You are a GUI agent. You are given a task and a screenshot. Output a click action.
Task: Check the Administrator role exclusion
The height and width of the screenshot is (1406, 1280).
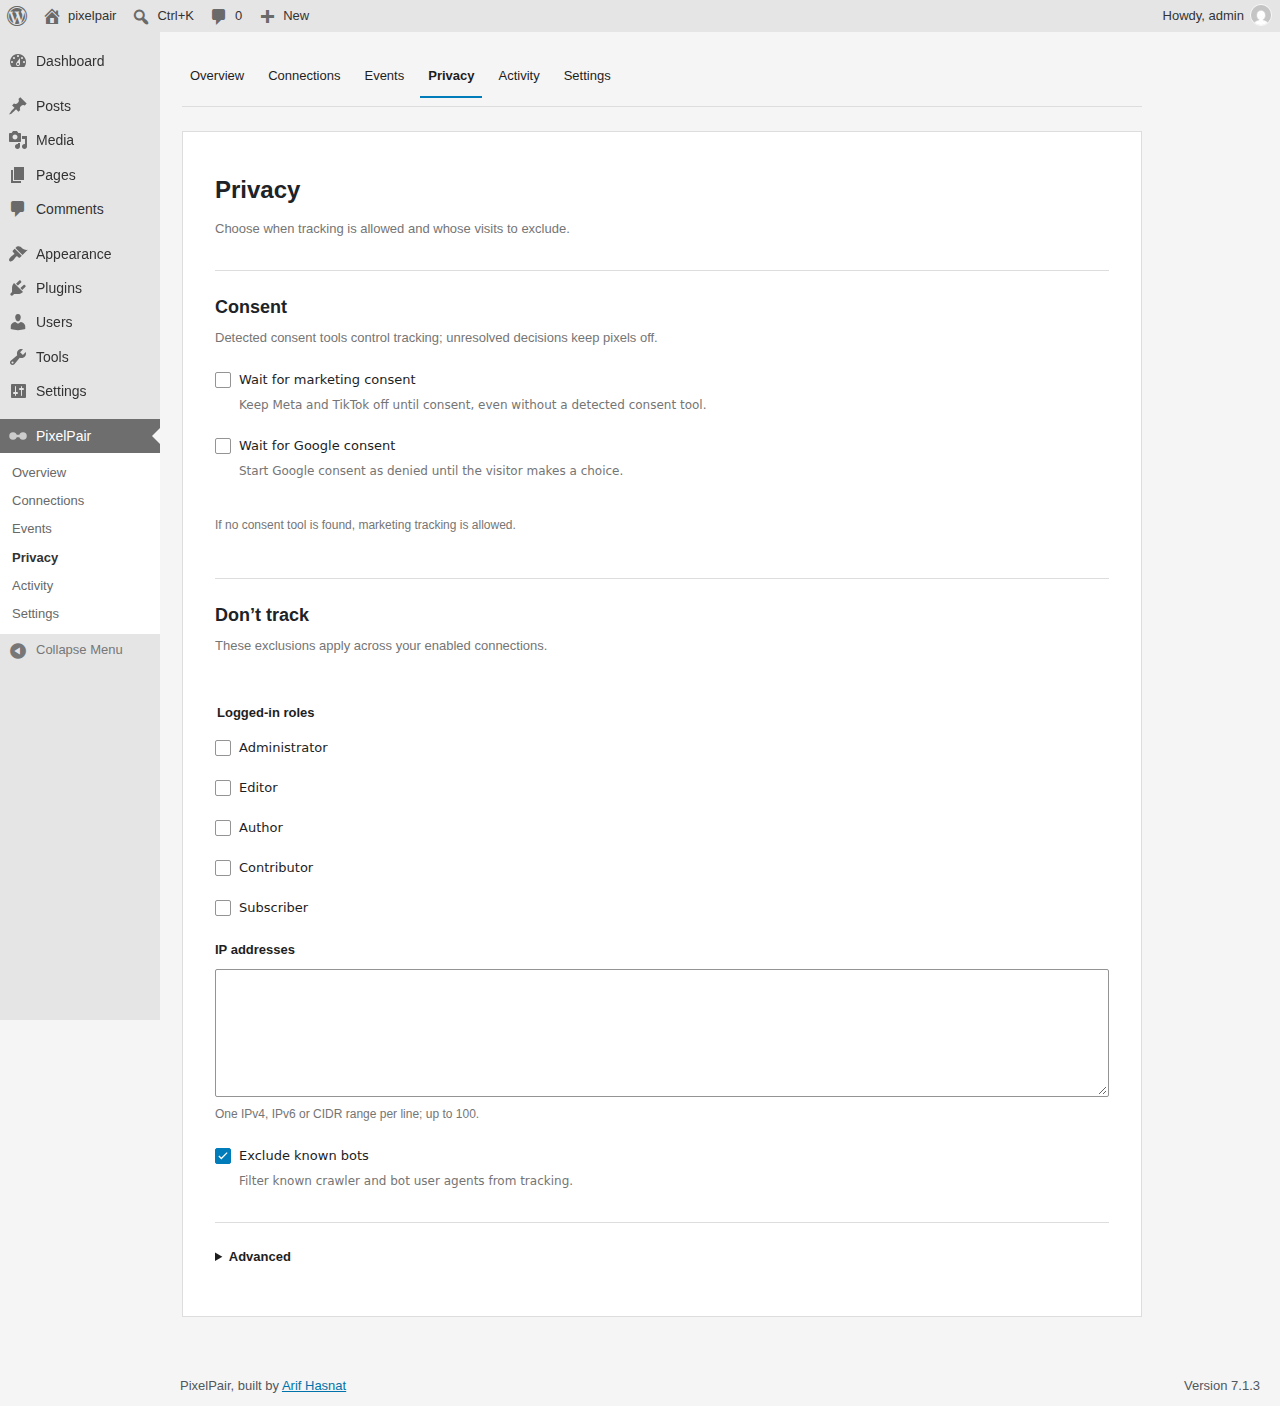[223, 748]
